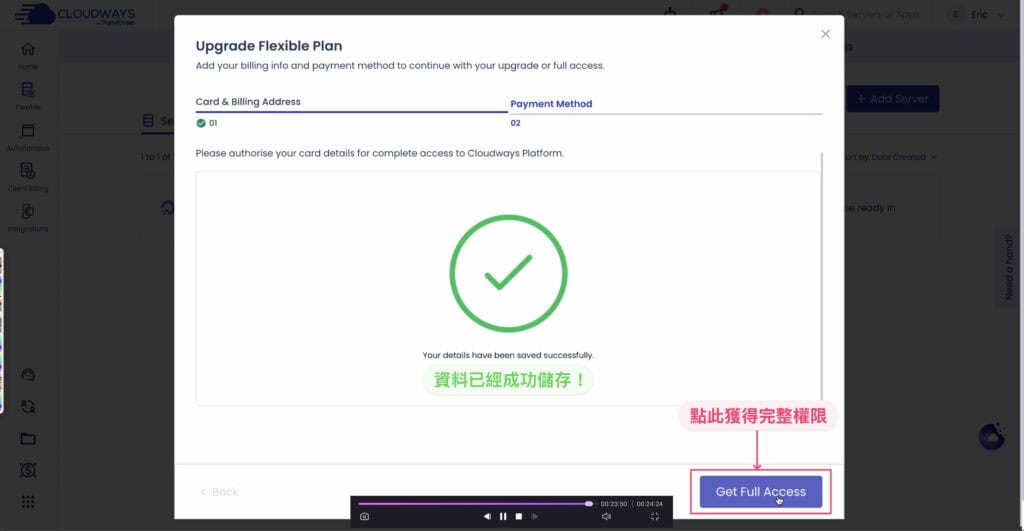Click the support headset icon in sidebar

[x=28, y=375]
